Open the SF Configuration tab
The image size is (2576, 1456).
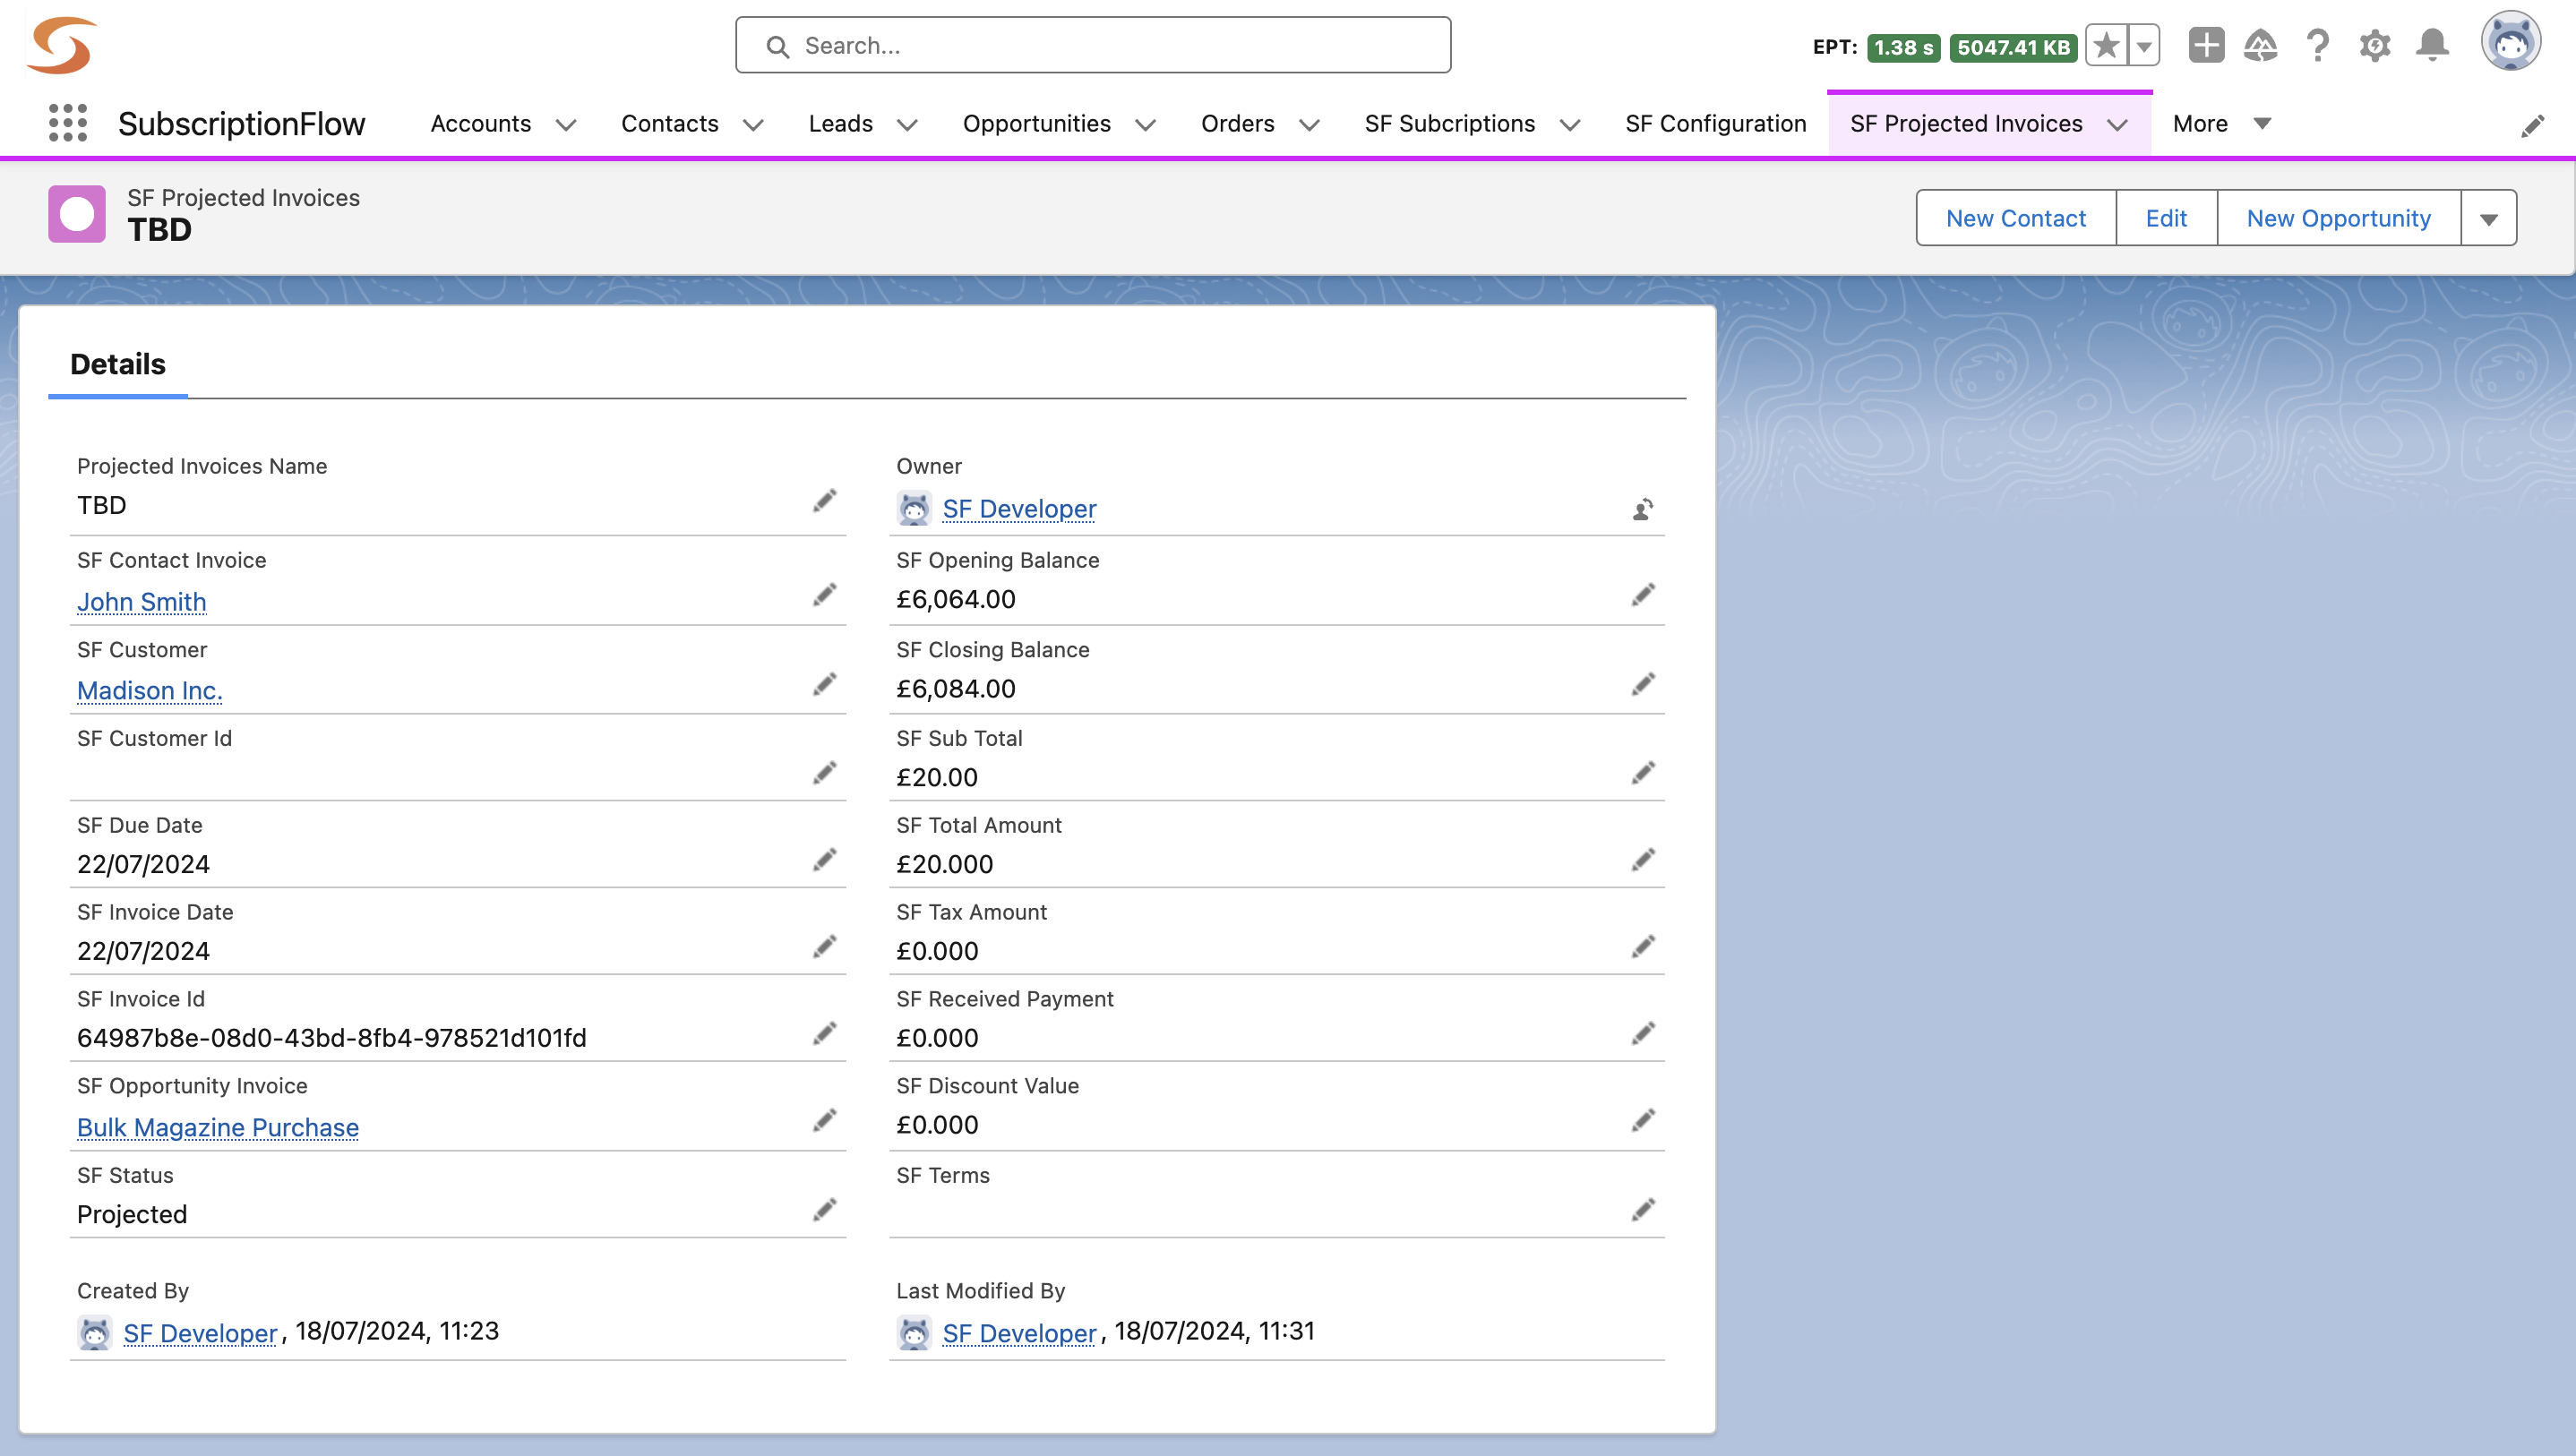(x=1716, y=124)
